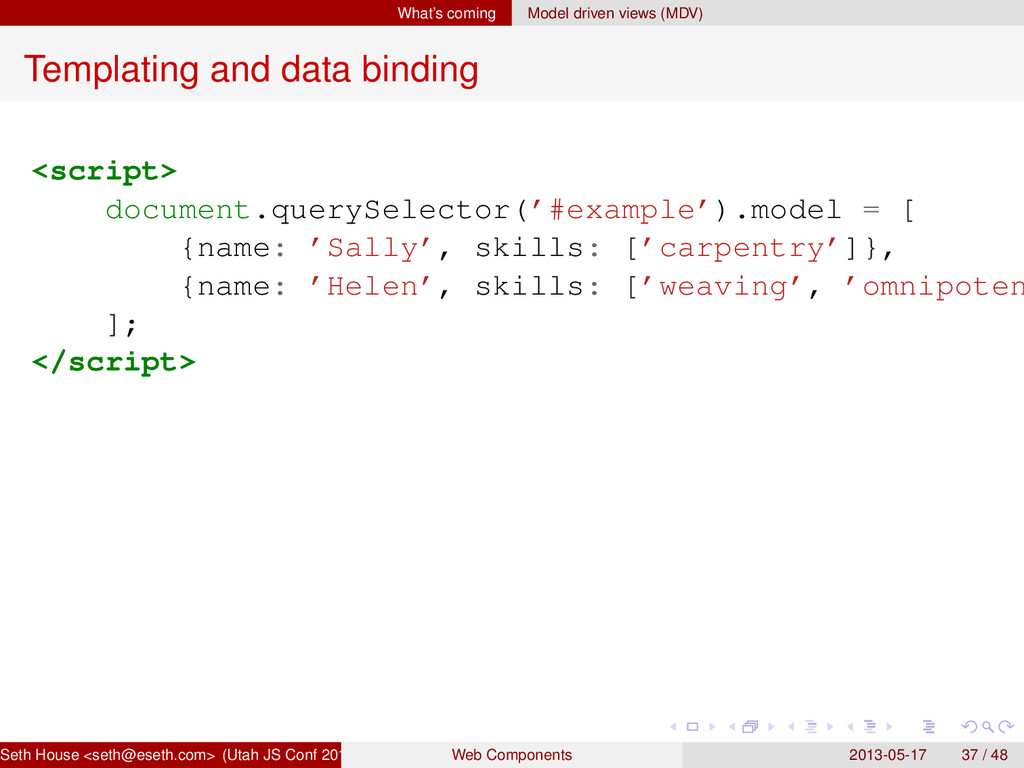
Task: Click the go back curved arrow icon
Action: pos(970,727)
